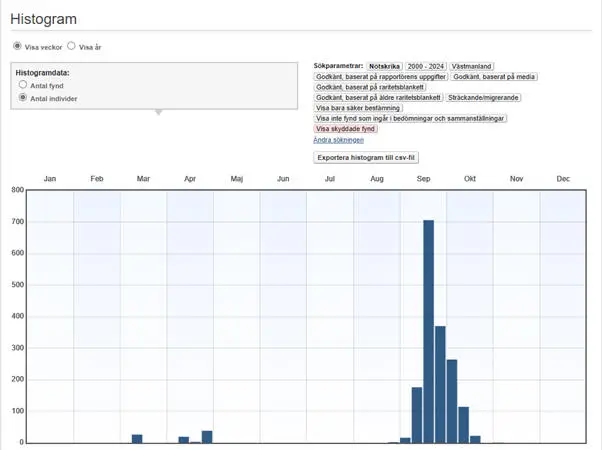602x450 pixels.
Task: Click 'Godkänt, baserat på rapportörens uppgifter' tag
Action: tap(380, 76)
